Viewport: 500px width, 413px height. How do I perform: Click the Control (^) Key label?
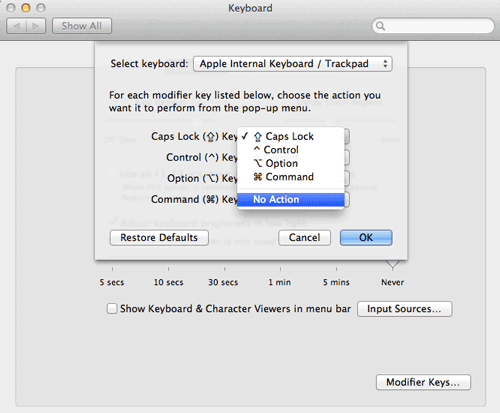coord(202,157)
